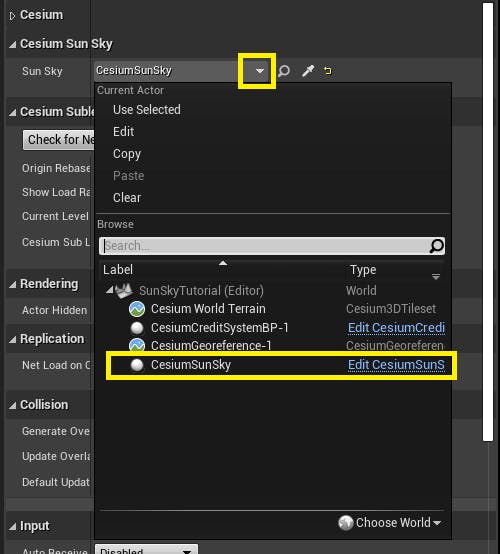500x554 pixels.
Task: Open the Auto Receive Input Disabled dropdown
Action: coord(146,549)
